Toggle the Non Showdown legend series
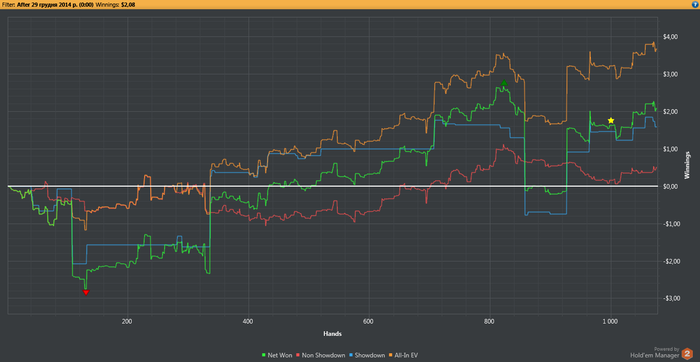Image resolution: width=700 pixels, height=362 pixels. [321, 355]
